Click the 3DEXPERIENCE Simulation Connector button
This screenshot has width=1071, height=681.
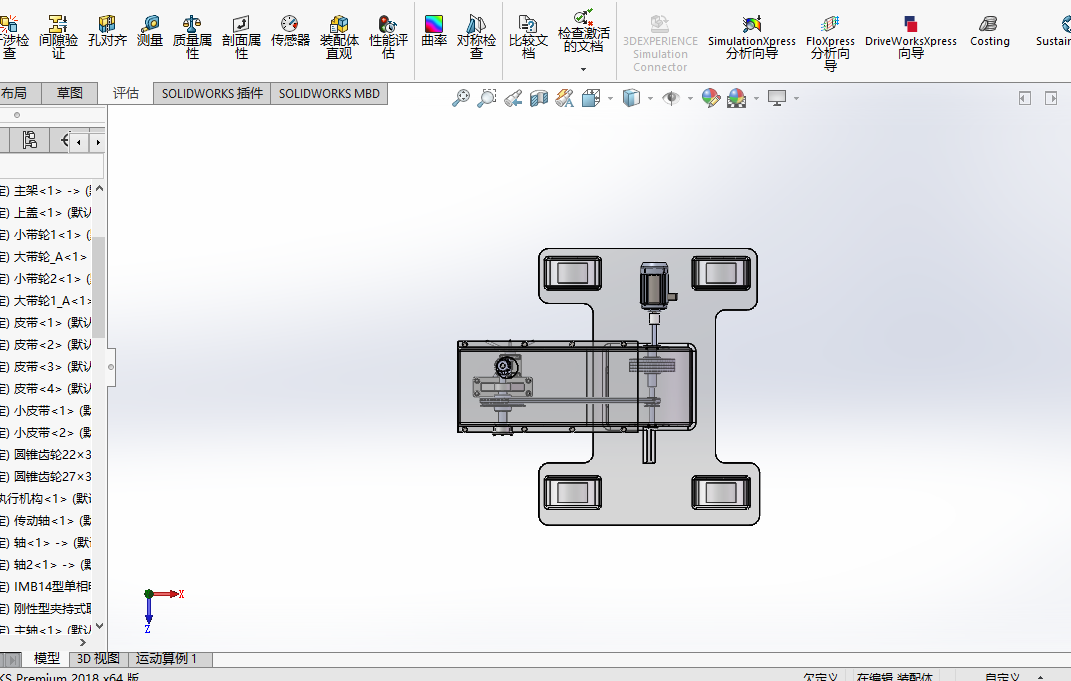660,44
